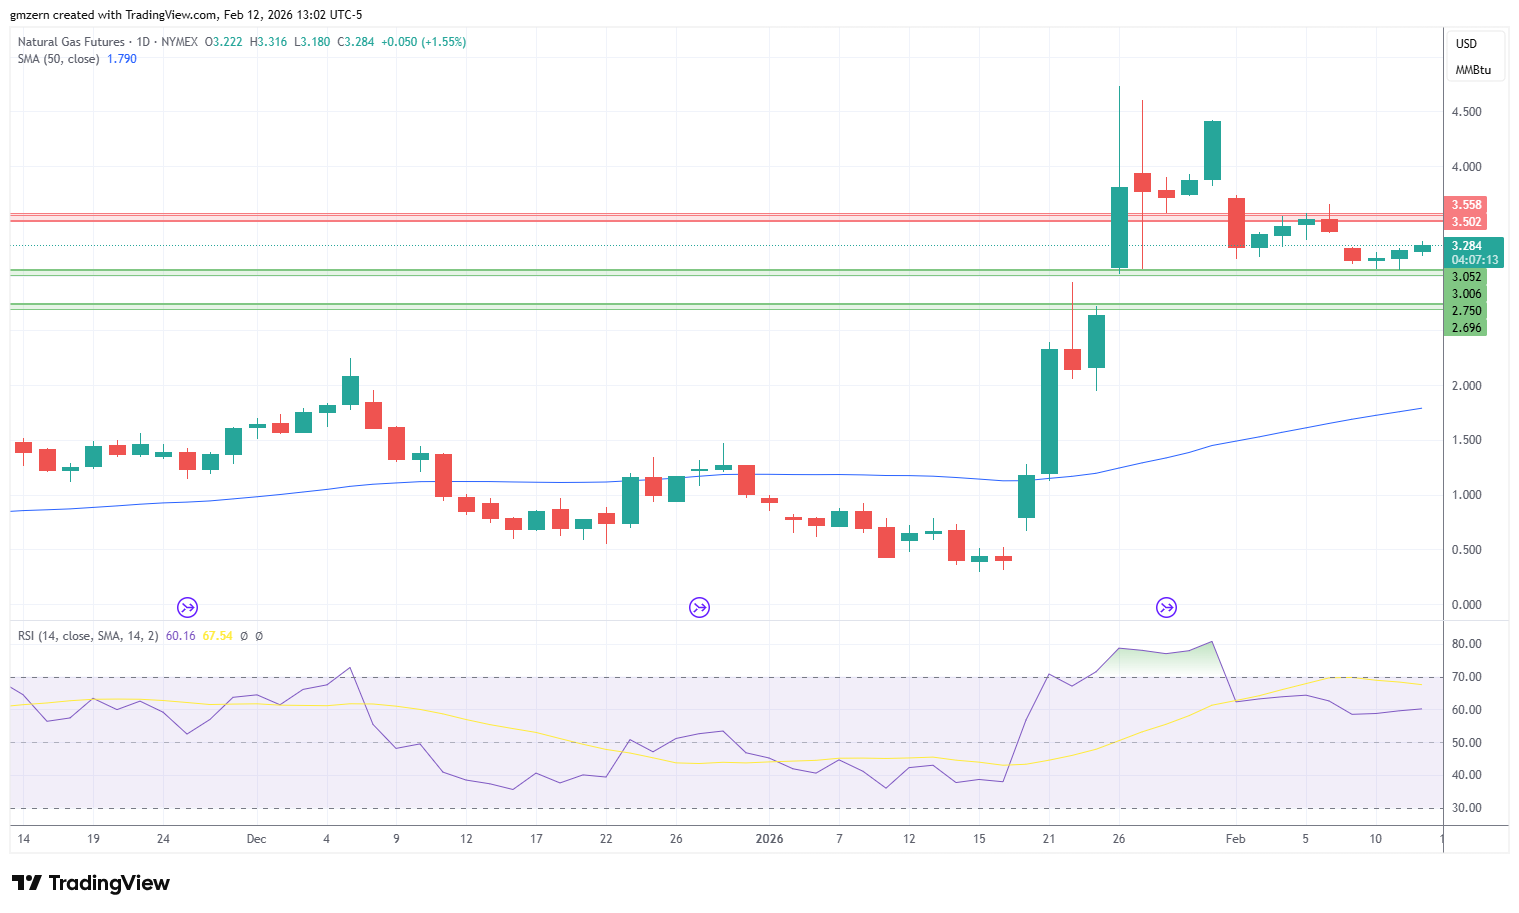Click the RSI moving average value 67.54
Screen dimensions: 1519x913
(x=218, y=636)
